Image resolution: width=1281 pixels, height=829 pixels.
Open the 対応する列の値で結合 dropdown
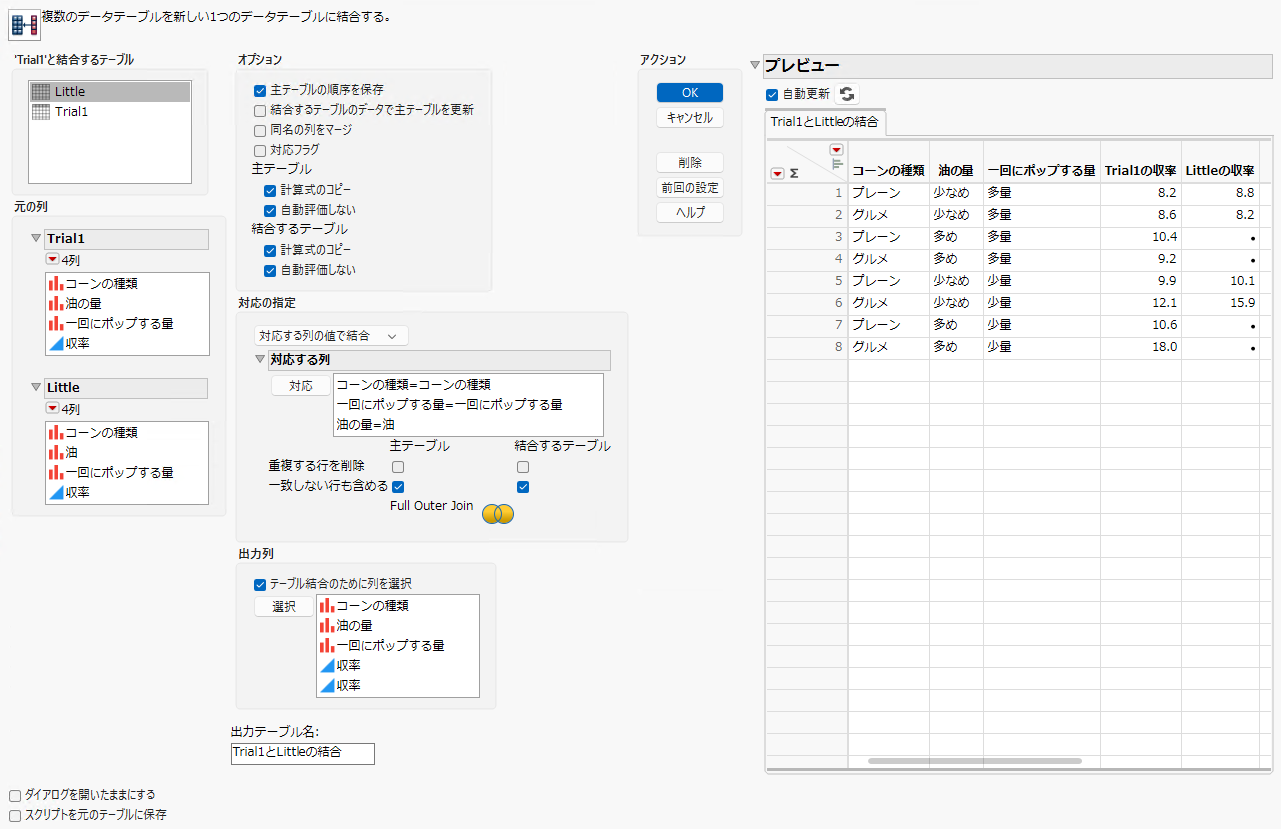point(331,336)
